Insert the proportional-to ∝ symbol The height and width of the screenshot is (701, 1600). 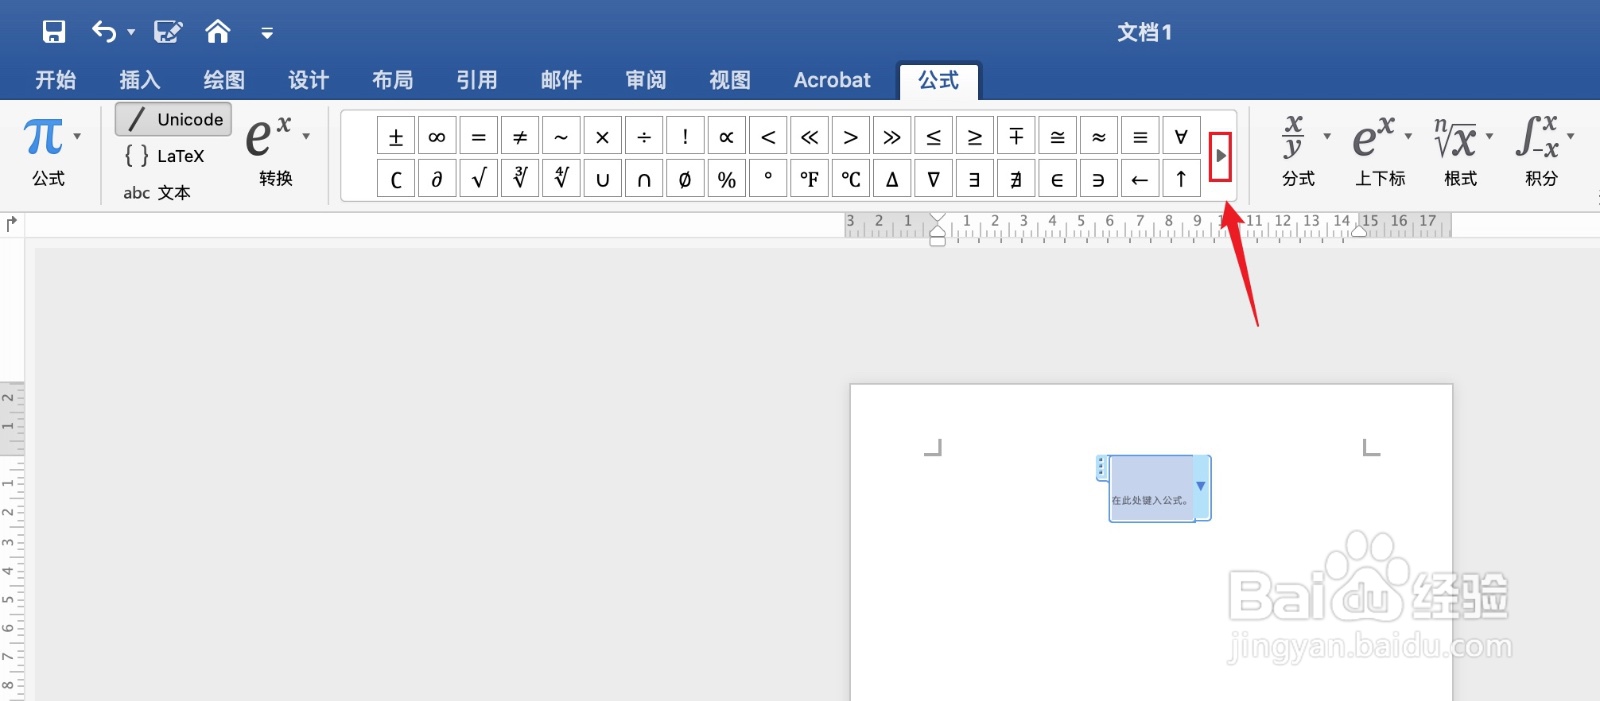tap(727, 137)
